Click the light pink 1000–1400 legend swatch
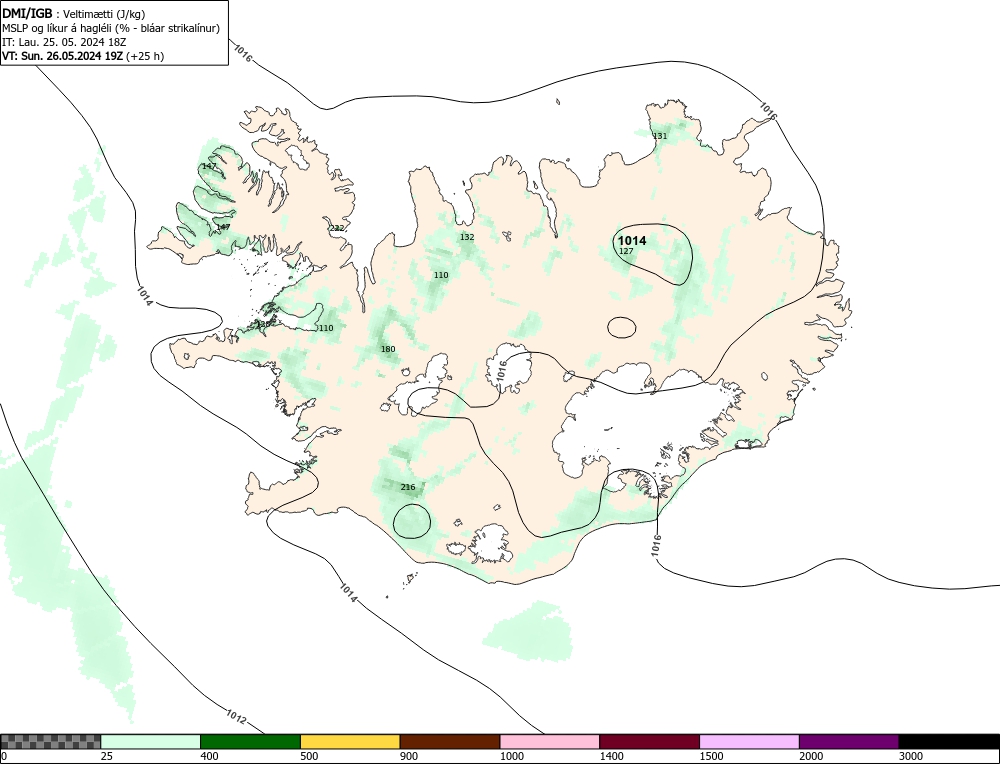Viewport: 1000px width, 764px height. pos(550,742)
